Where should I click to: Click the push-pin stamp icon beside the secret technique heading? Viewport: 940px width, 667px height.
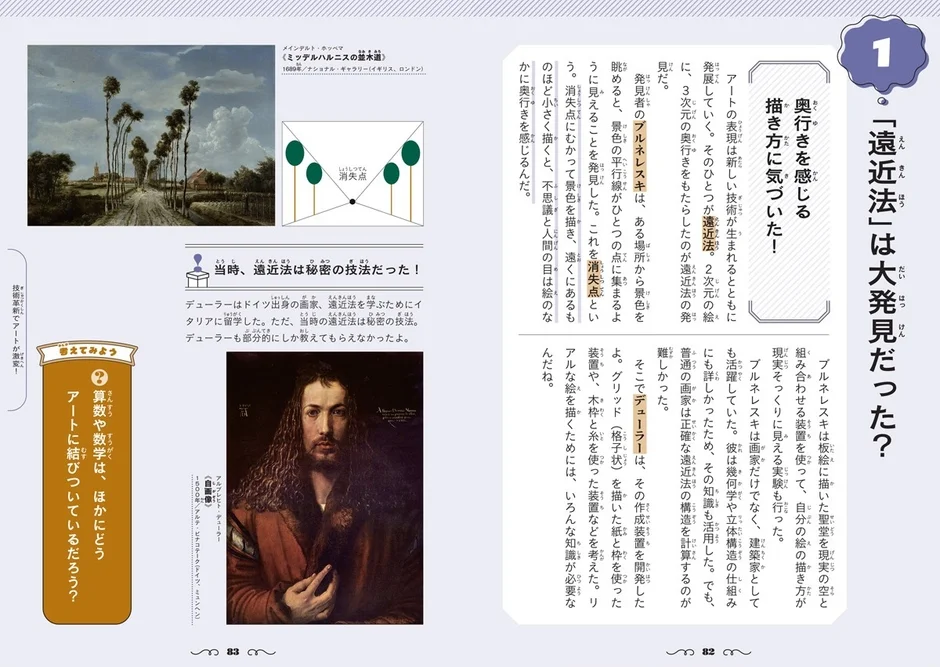[x=196, y=271]
